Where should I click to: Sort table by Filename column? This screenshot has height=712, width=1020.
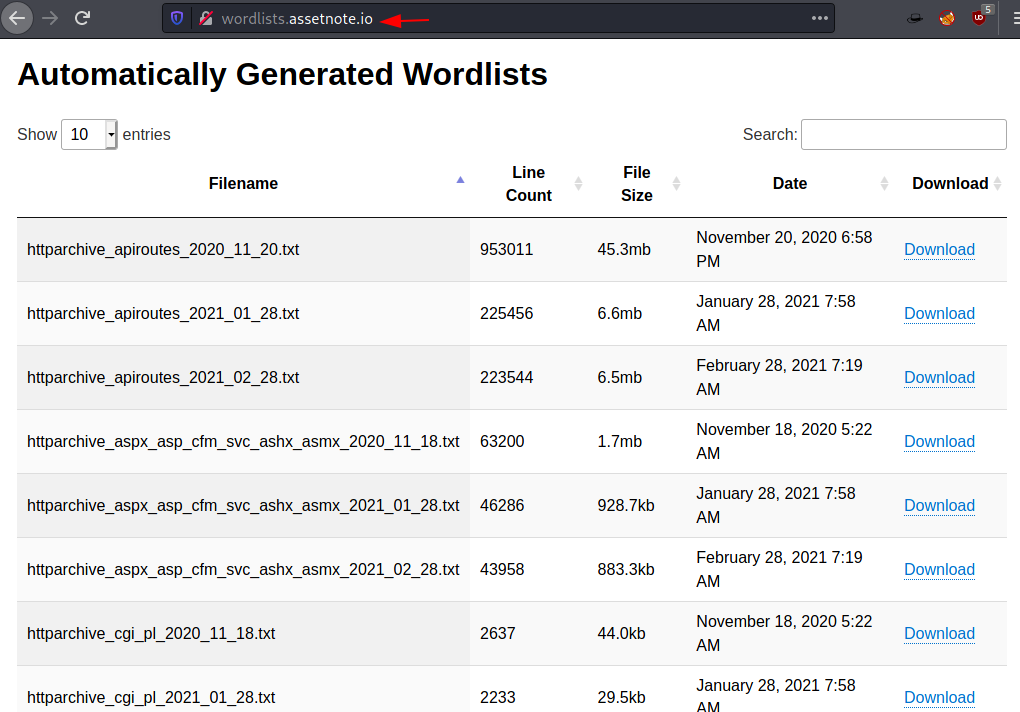tap(243, 184)
